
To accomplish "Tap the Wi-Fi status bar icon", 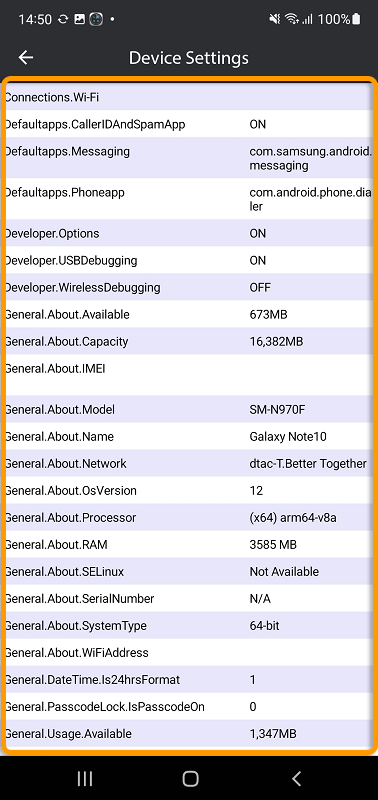I will pos(292,19).
